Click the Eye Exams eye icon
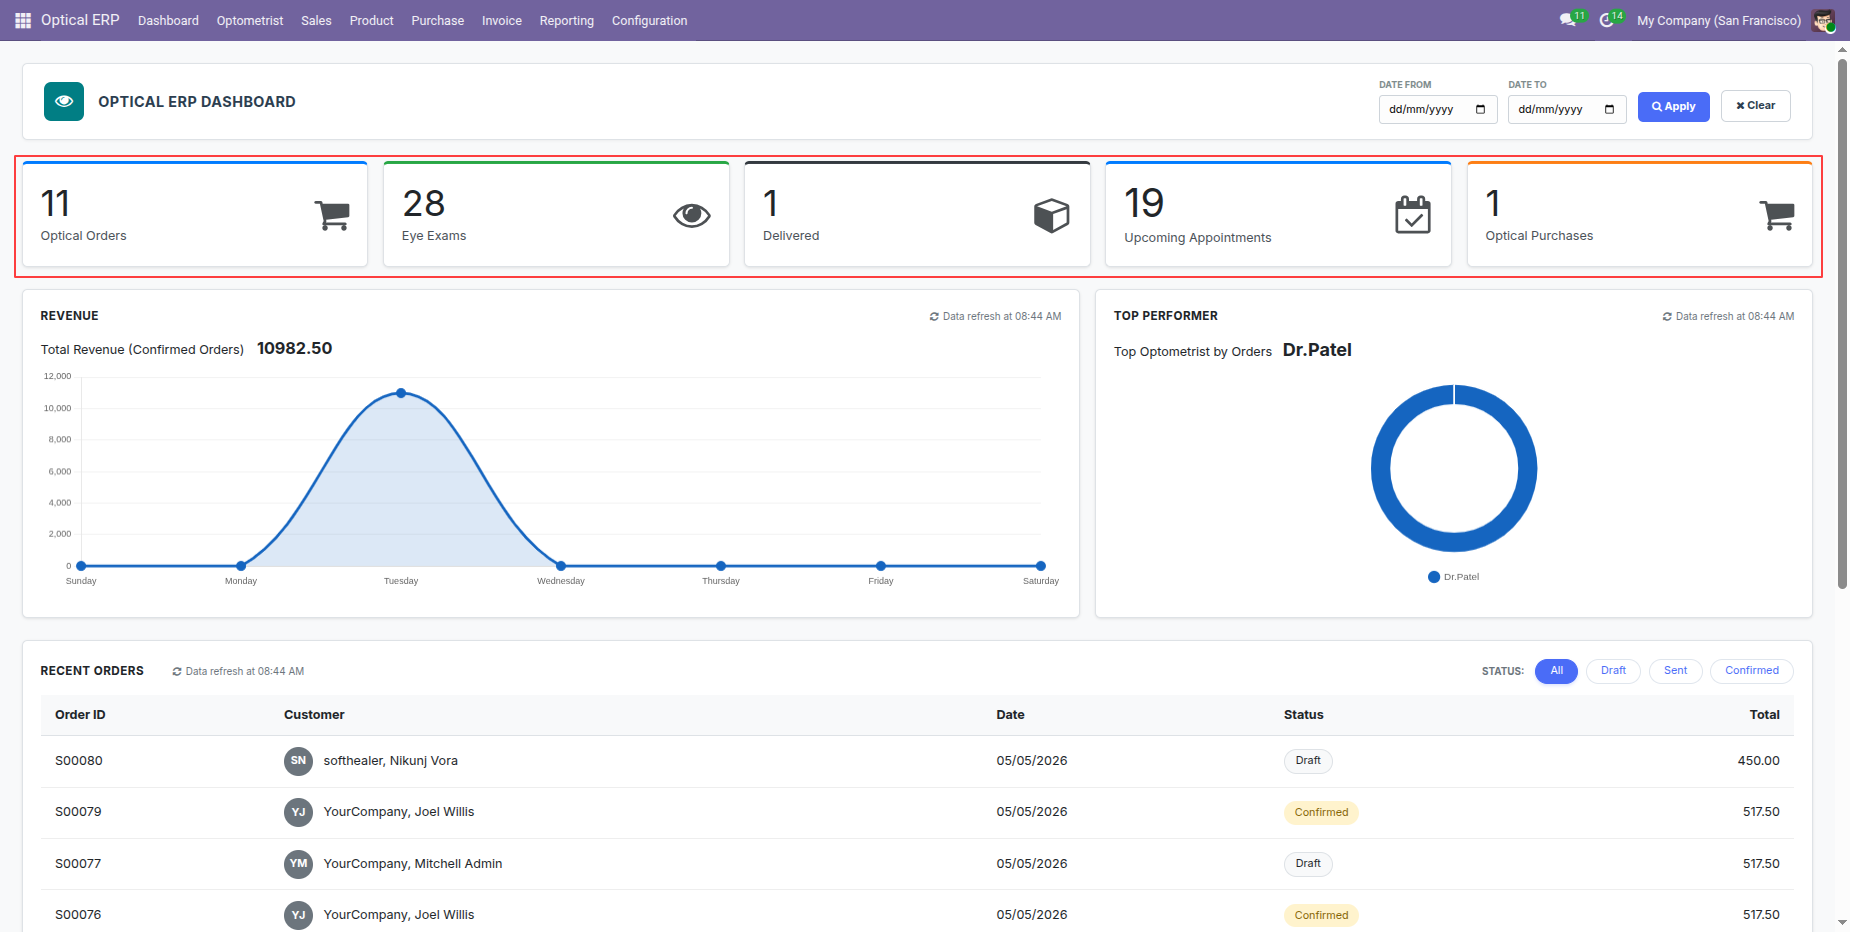This screenshot has height=932, width=1850. (x=692, y=215)
